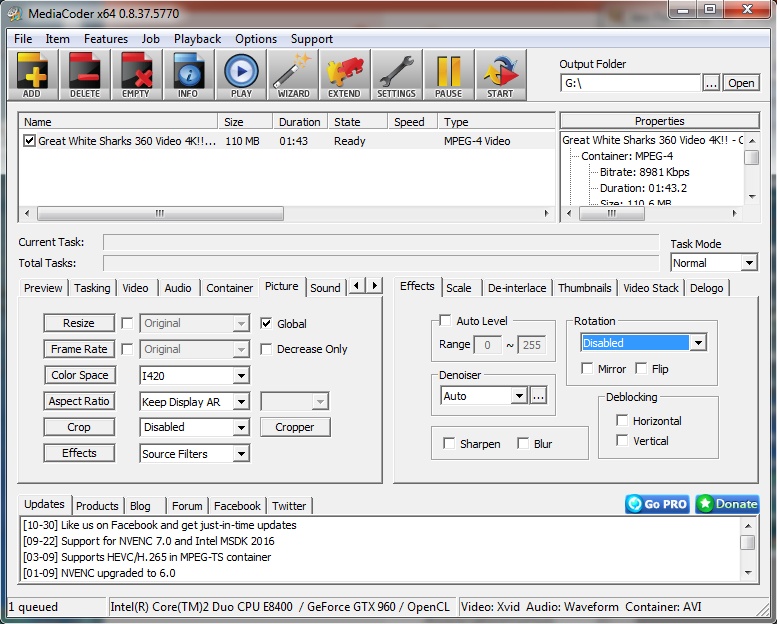Check Horizontal deblocking
Screen dimensions: 777x624
(x=622, y=420)
